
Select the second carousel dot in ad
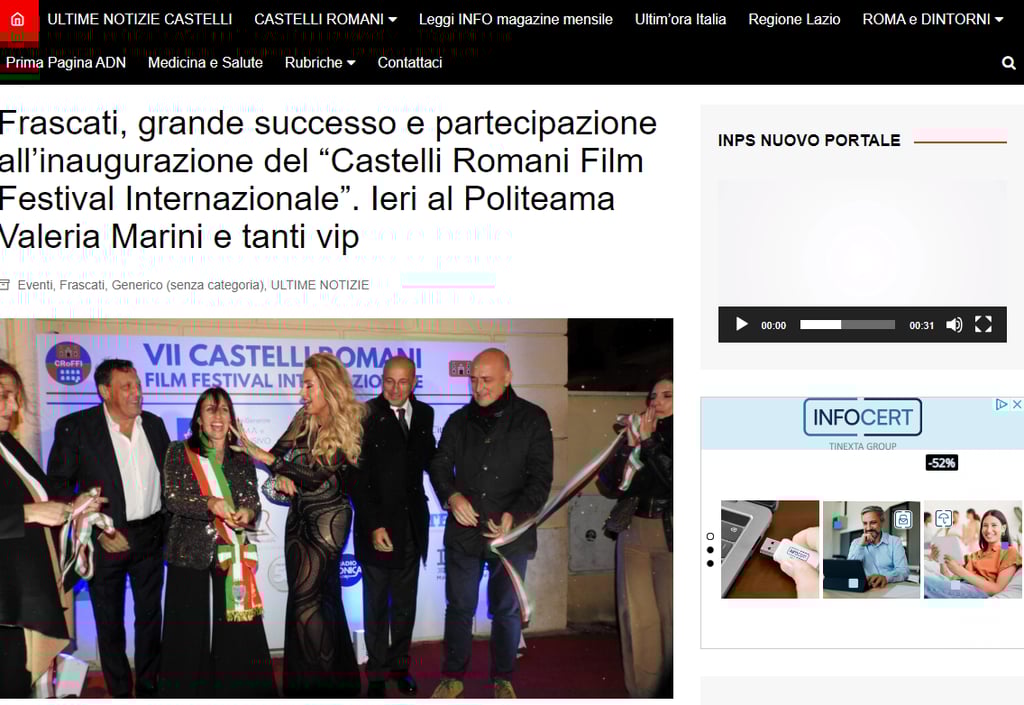click(710, 550)
